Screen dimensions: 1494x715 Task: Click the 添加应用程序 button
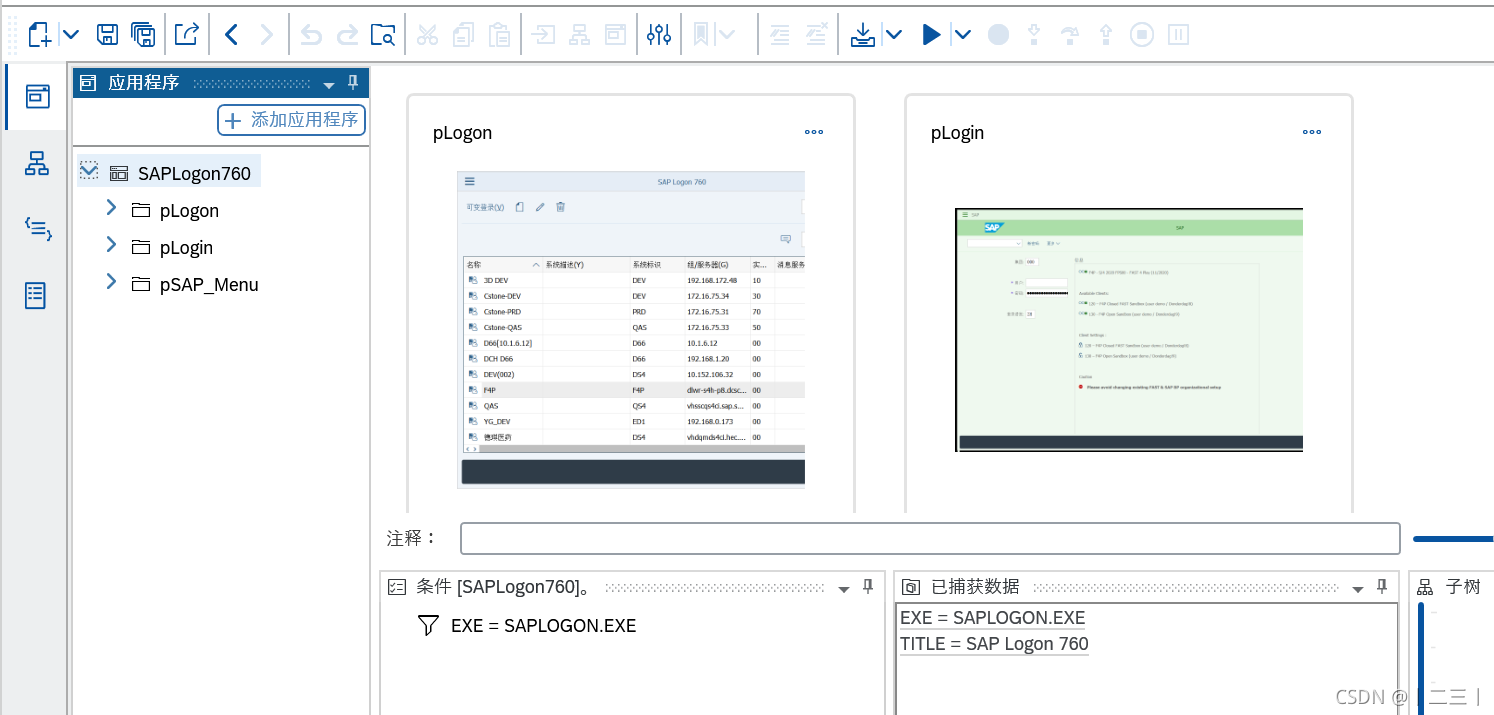(x=291, y=120)
